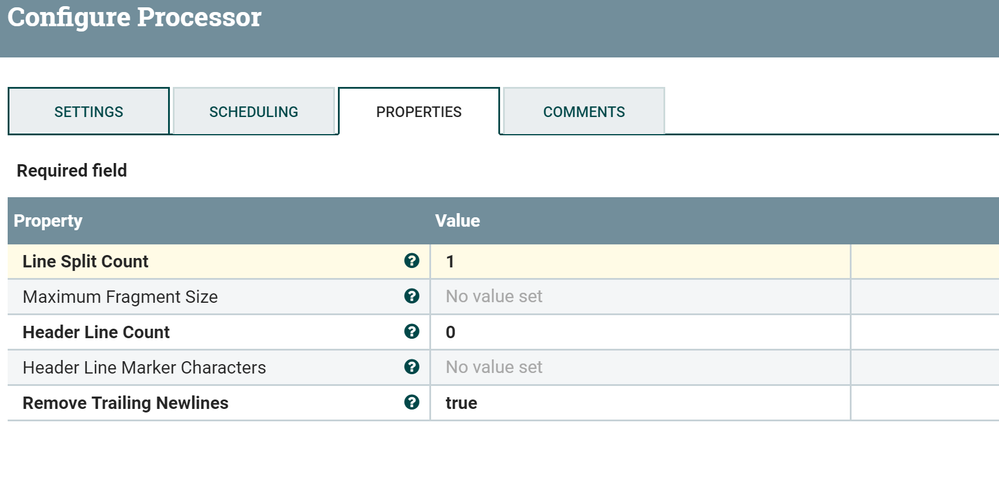Change the Remove Trailing Newlines value
999x500 pixels.
640,403
